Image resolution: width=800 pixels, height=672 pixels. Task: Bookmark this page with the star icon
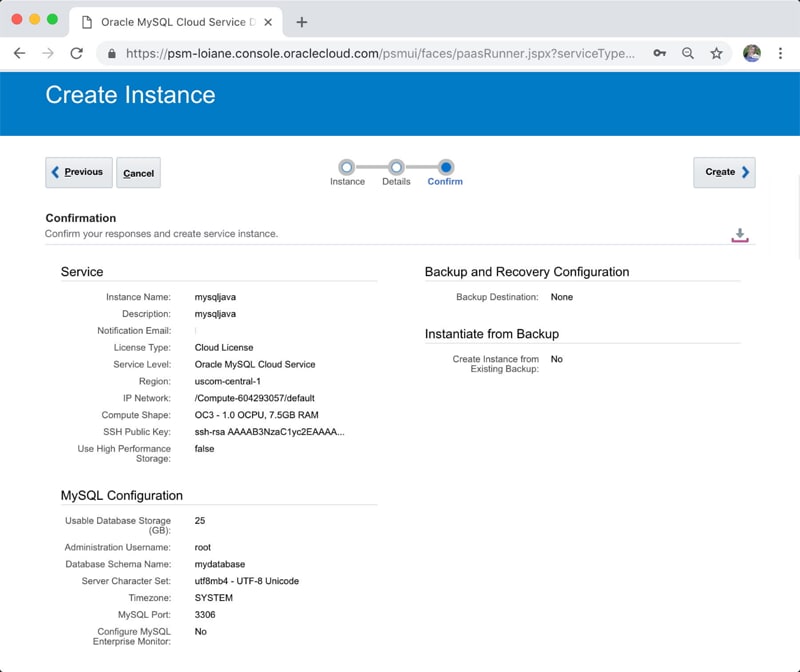[716, 53]
